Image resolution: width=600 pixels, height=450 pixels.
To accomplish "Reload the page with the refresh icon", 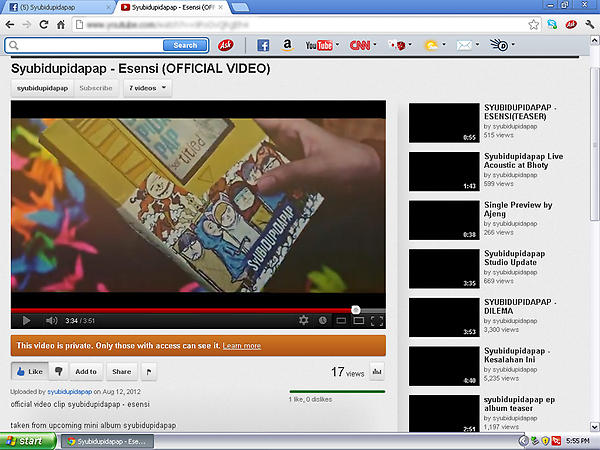I will [x=44, y=25].
